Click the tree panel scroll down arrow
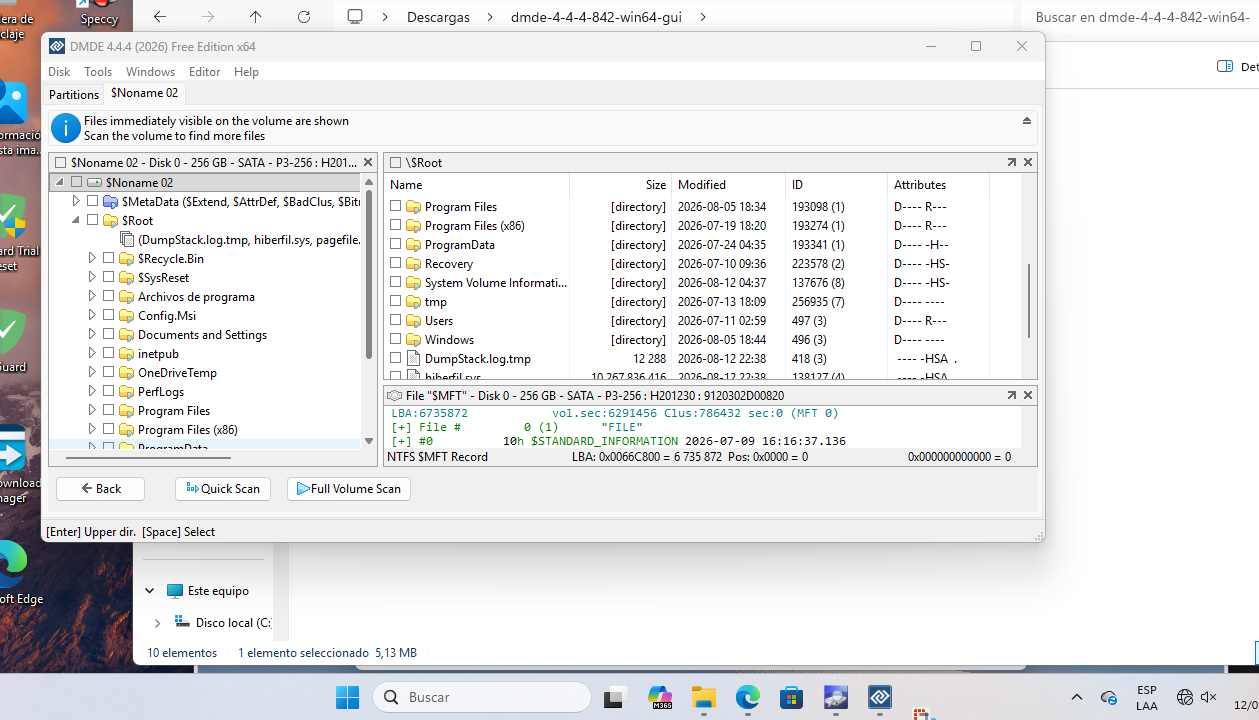1259x720 pixels. point(368,441)
